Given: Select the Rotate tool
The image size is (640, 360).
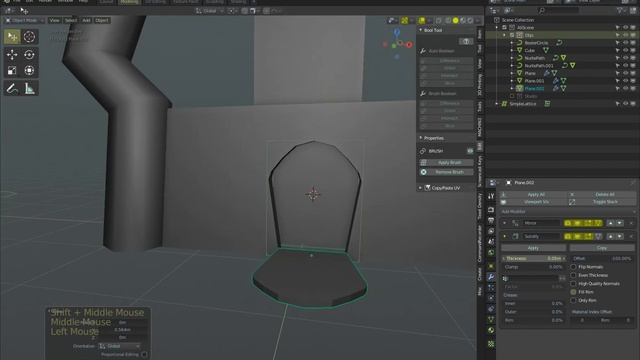Looking at the screenshot, I should click(x=29, y=54).
